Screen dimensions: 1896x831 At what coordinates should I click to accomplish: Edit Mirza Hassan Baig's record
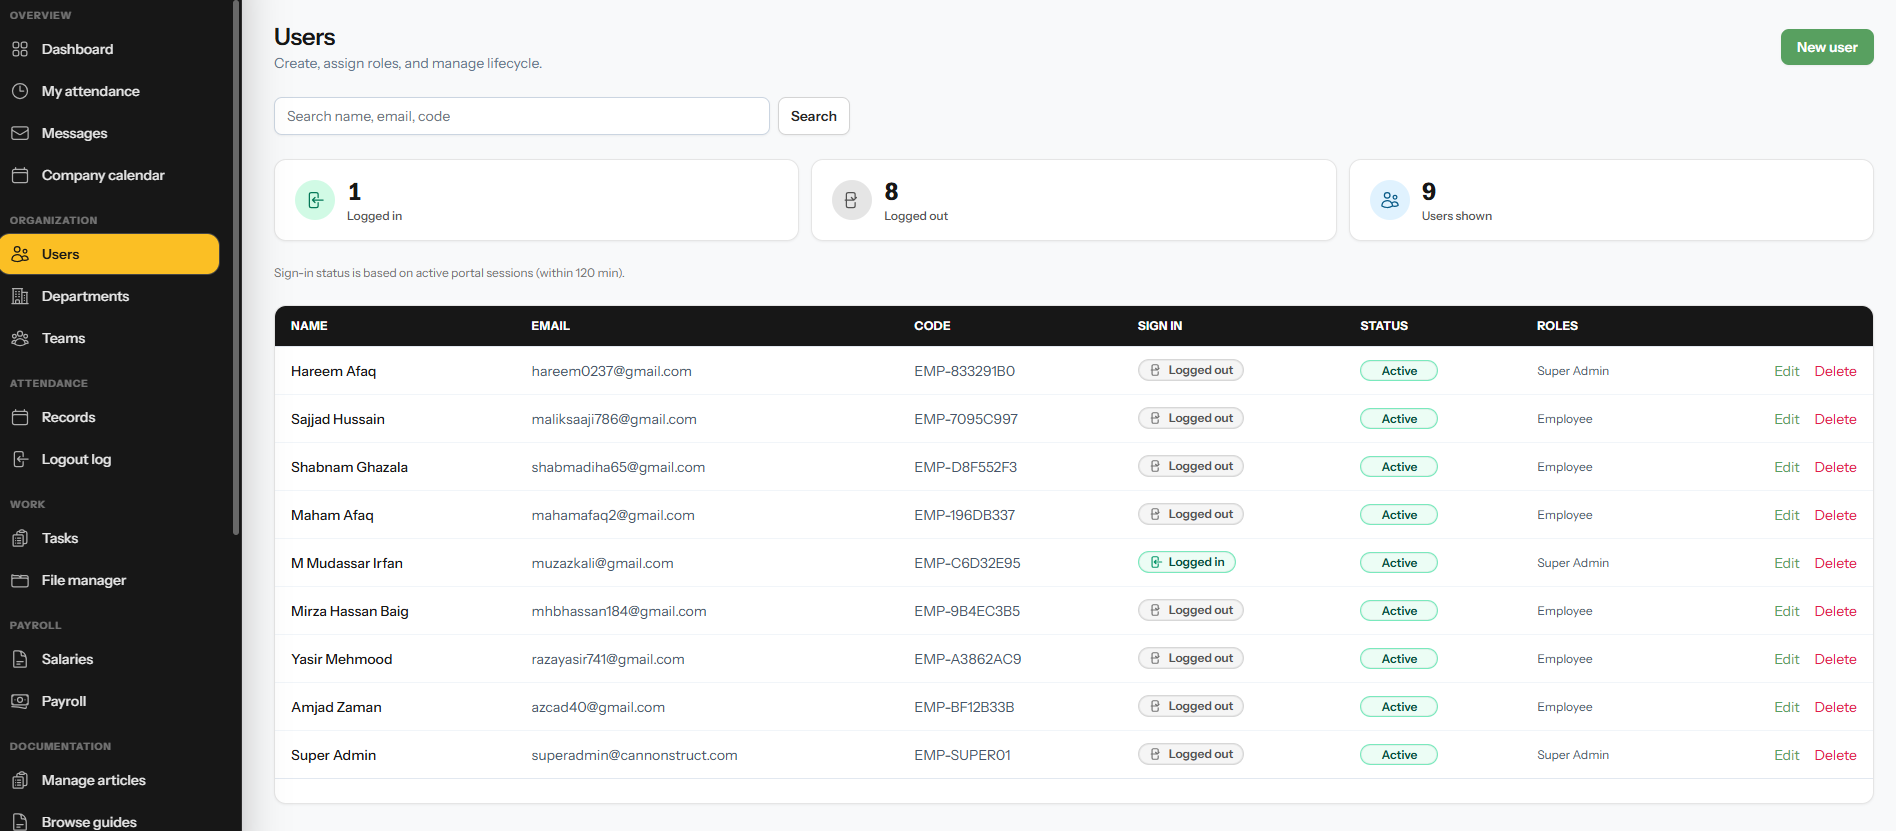1786,611
